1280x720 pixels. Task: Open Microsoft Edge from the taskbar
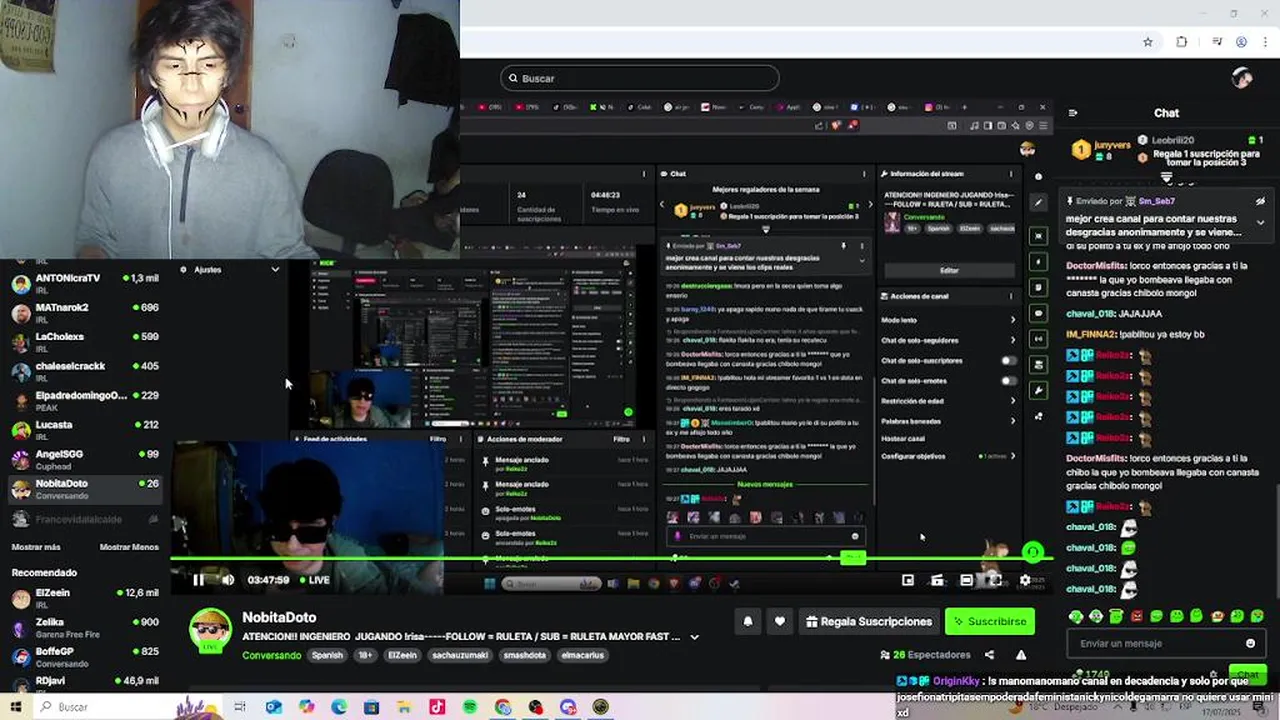(x=339, y=707)
